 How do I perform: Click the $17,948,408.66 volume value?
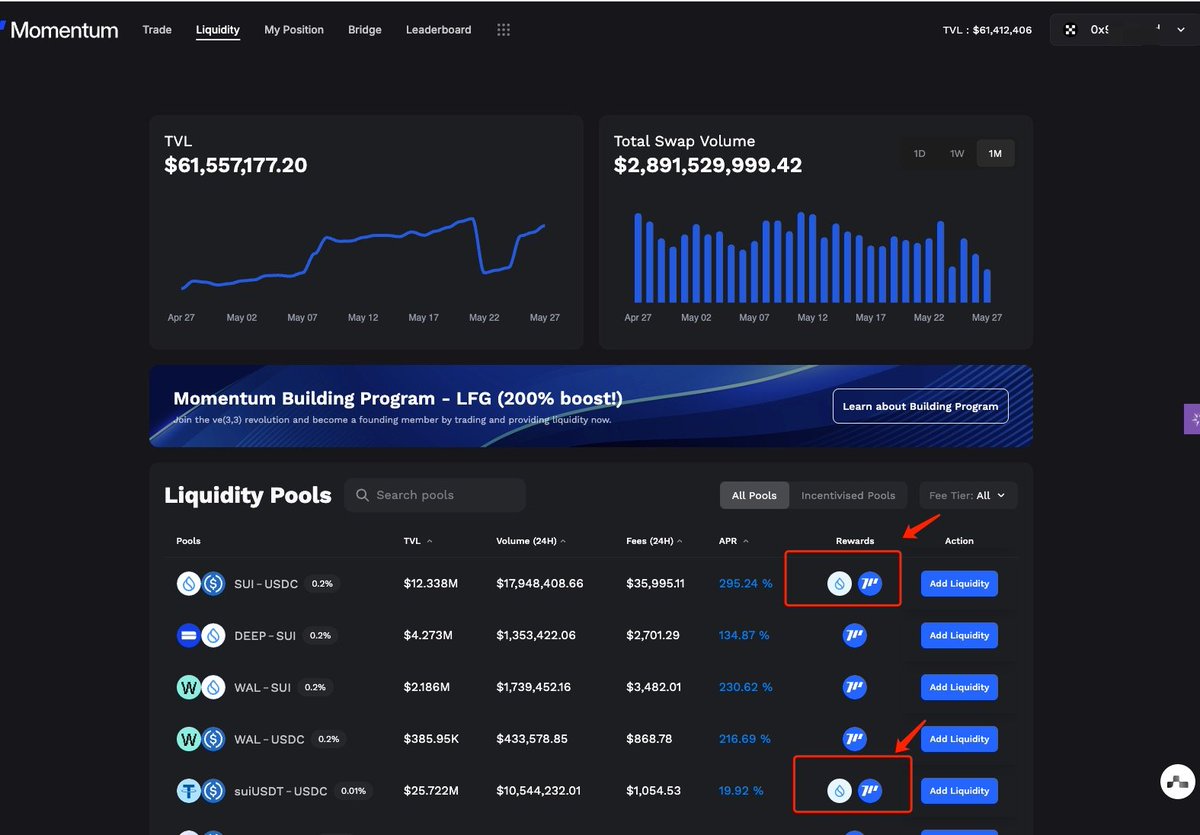click(540, 584)
